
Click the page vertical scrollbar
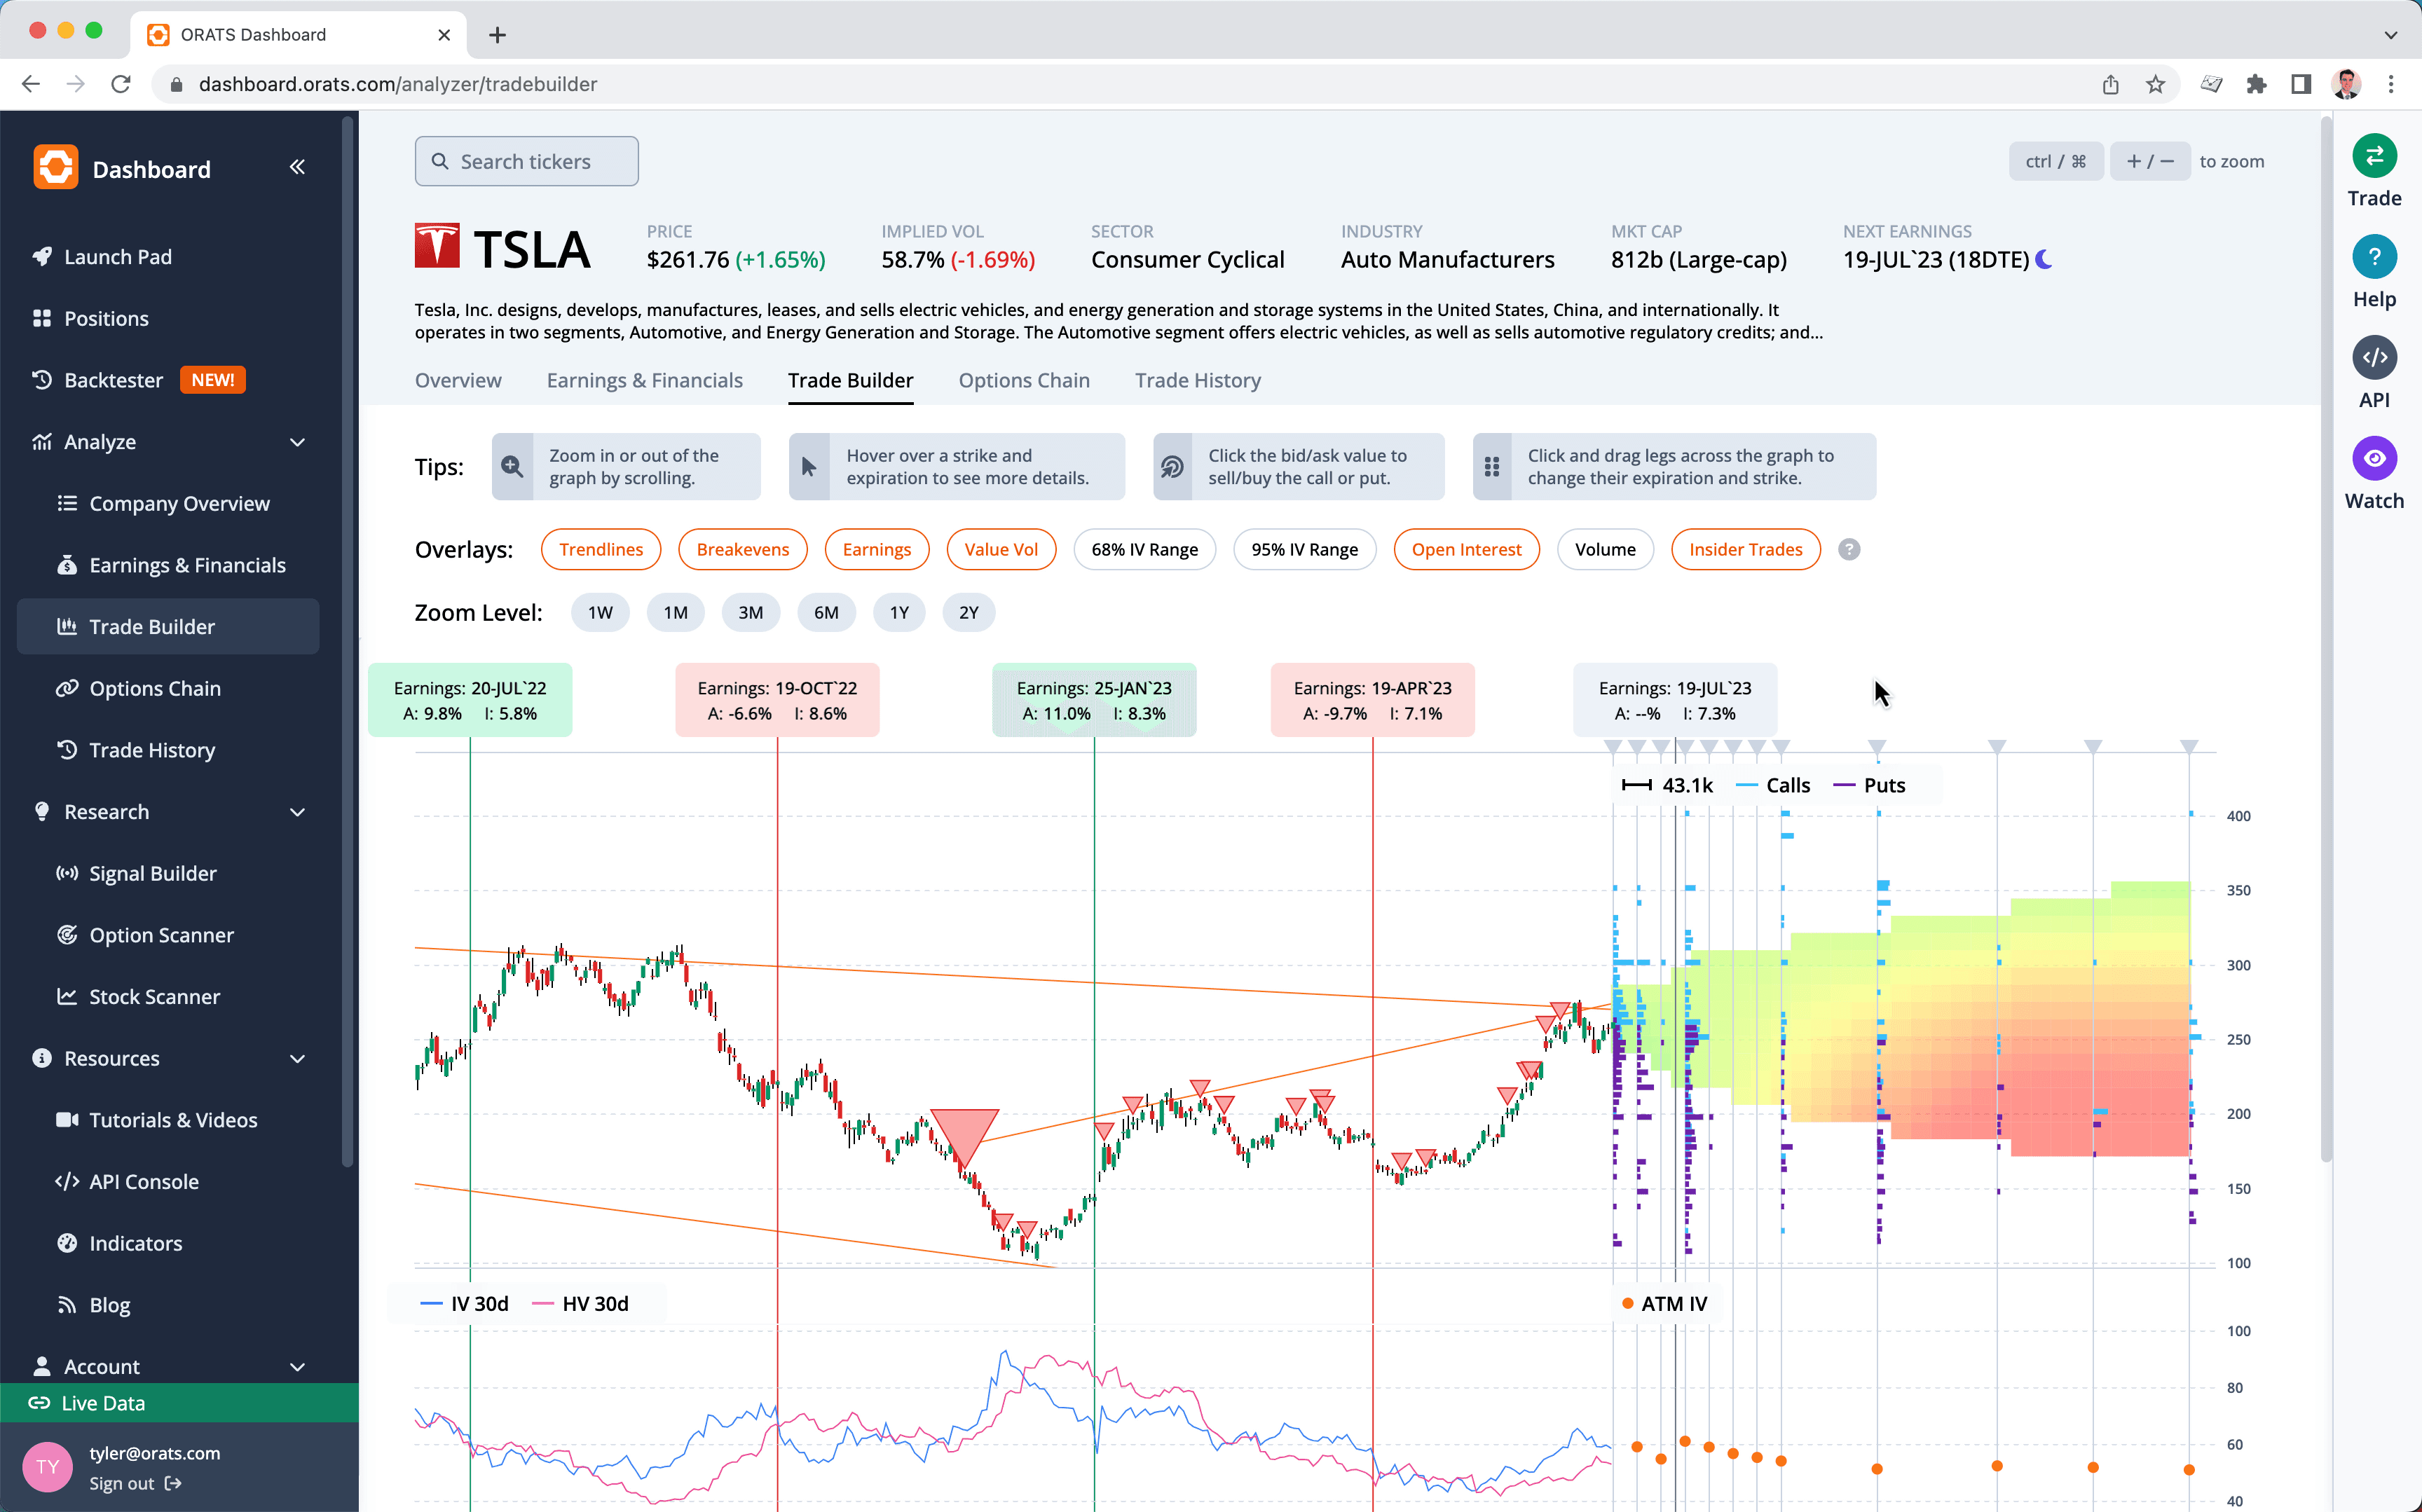coord(2326,640)
